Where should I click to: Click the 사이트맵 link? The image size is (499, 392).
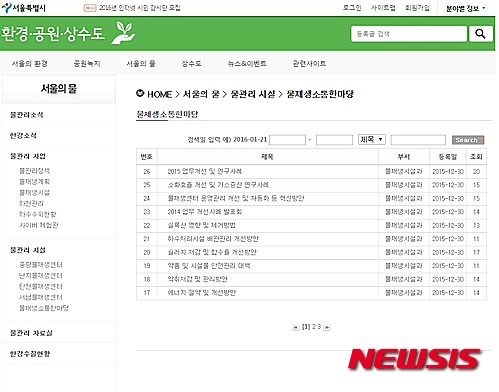[383, 8]
